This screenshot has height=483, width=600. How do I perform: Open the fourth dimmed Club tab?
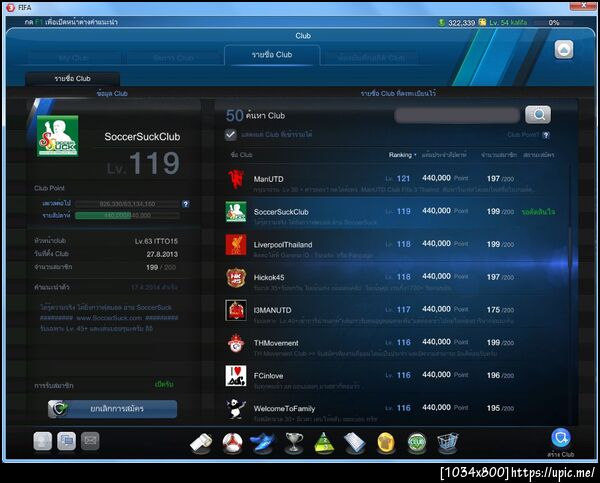coord(371,58)
